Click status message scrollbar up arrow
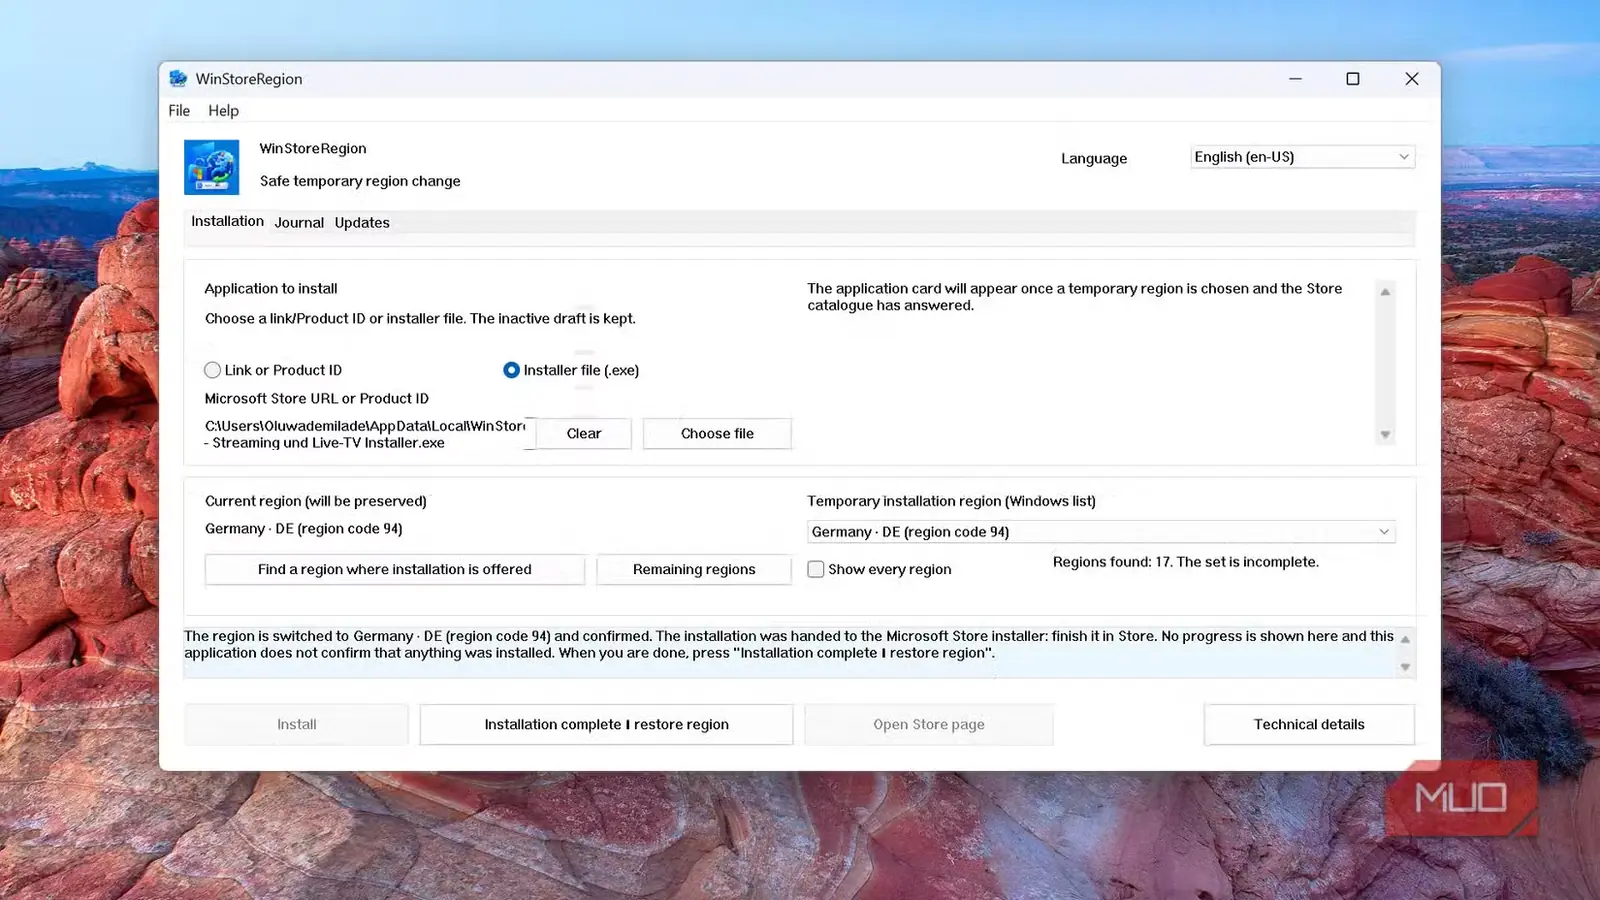Viewport: 1600px width, 900px height. (x=1405, y=639)
